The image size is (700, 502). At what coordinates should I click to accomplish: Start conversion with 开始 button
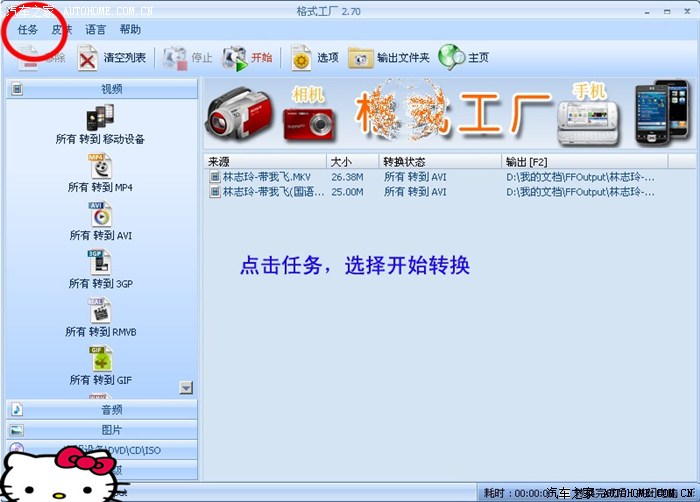pos(248,58)
